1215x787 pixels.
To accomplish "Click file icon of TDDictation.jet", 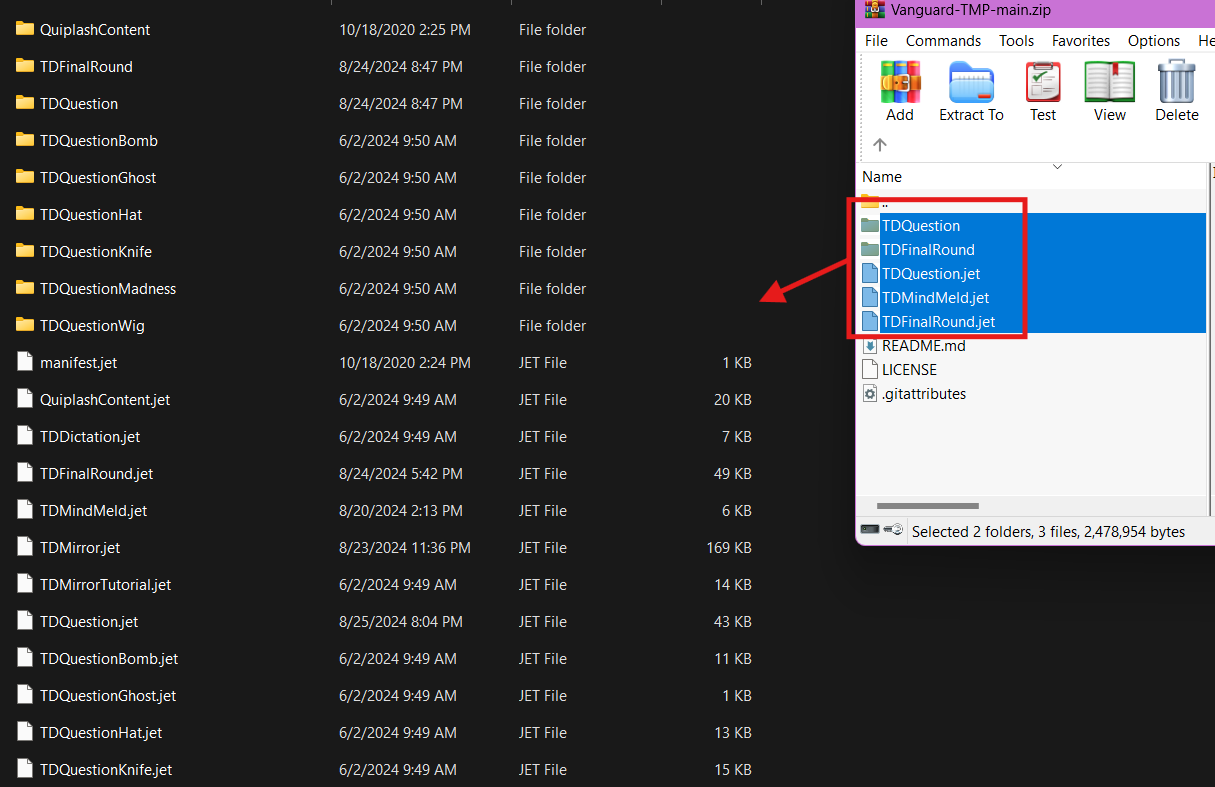I will tap(25, 436).
